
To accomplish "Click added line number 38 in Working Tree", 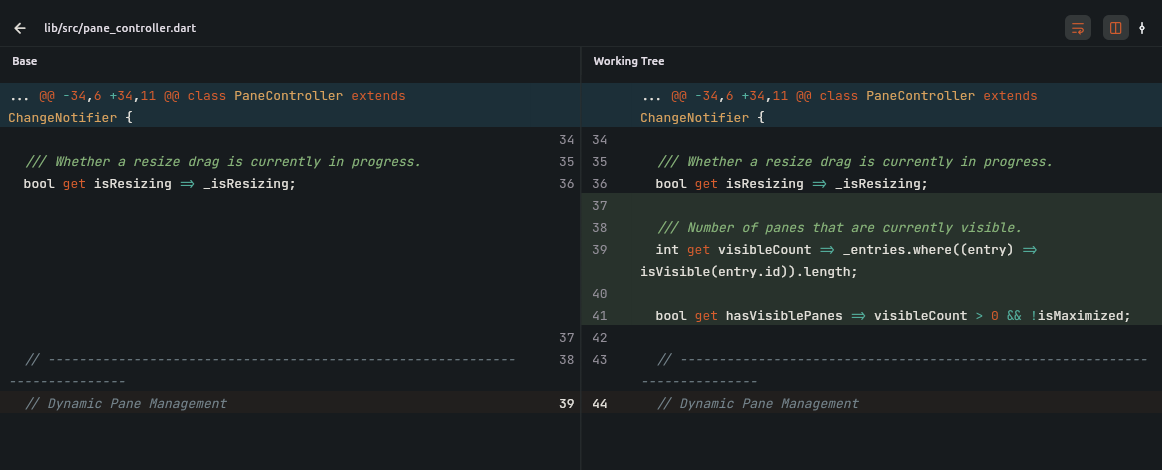I will pyautogui.click(x=600, y=228).
